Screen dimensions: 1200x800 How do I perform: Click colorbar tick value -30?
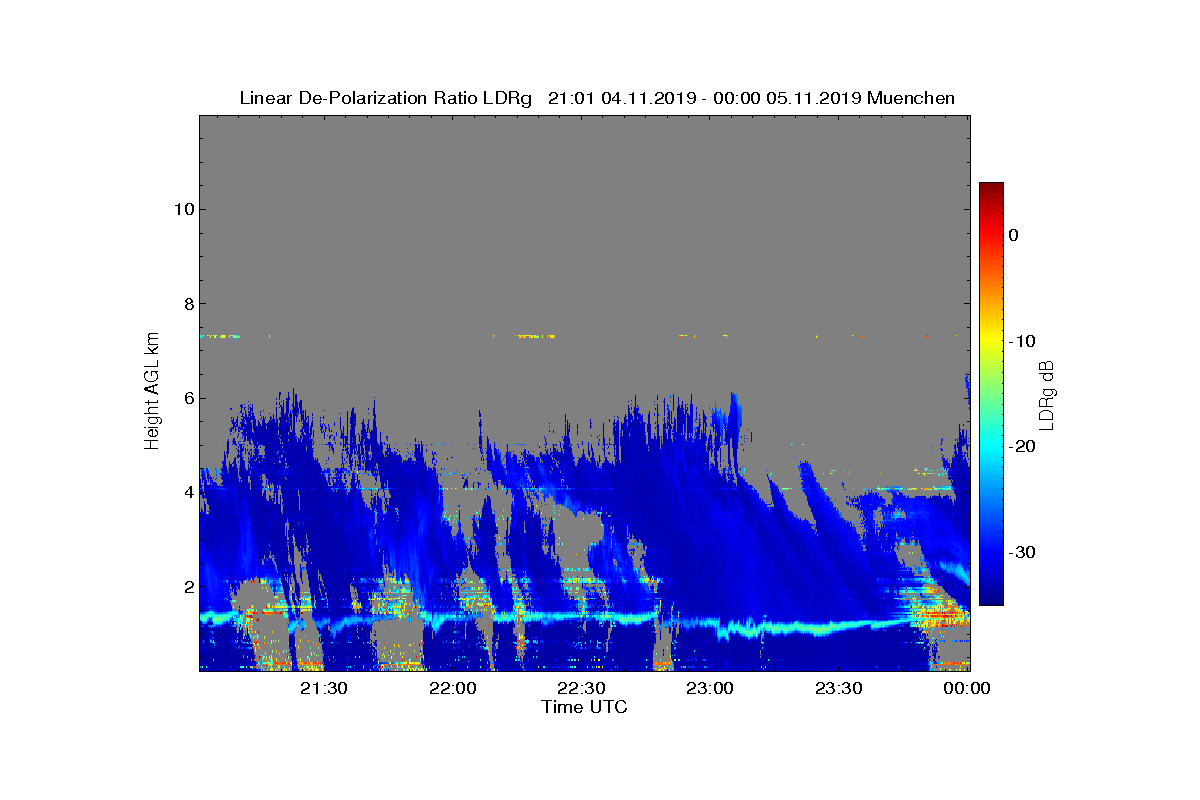pos(1020,552)
